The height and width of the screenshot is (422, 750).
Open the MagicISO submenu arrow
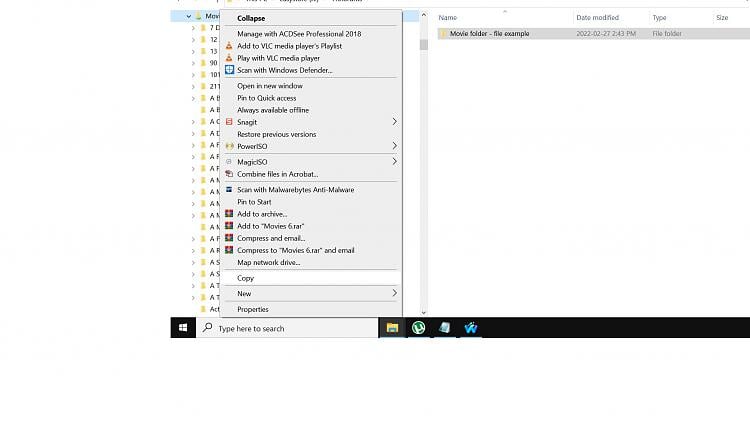click(x=395, y=162)
